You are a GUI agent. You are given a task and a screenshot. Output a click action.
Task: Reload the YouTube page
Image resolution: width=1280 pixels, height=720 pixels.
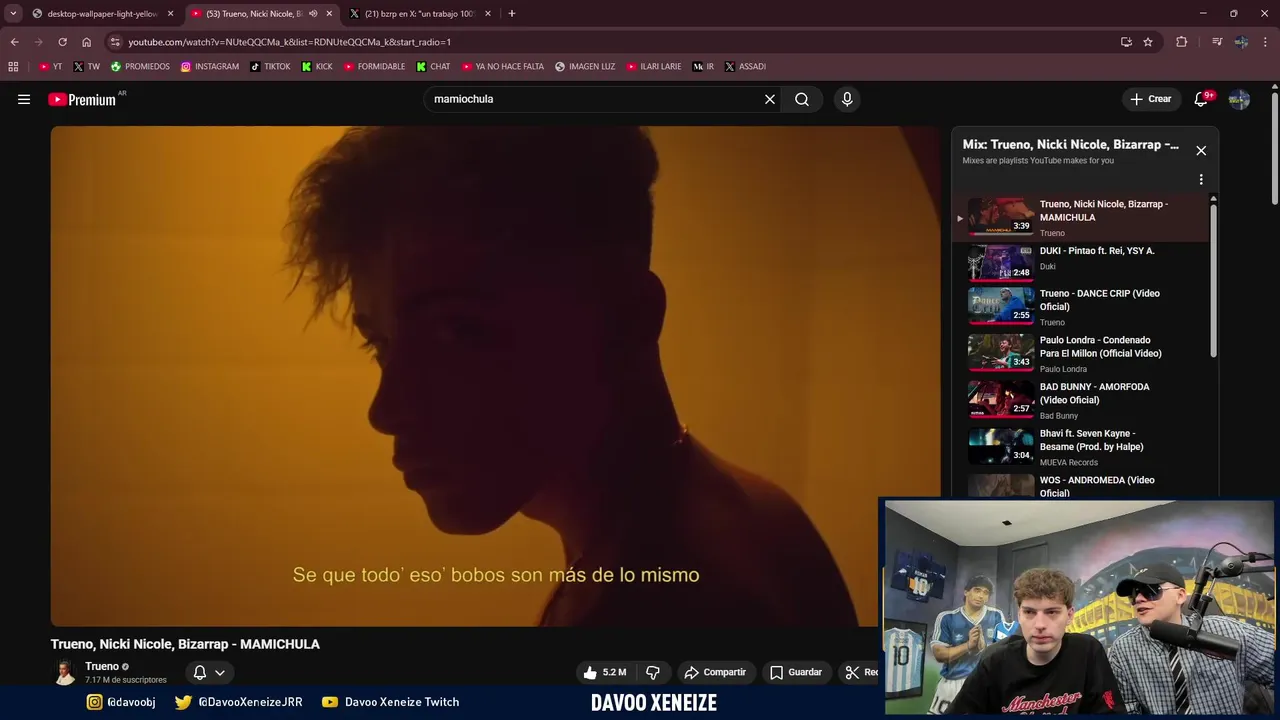coord(62,42)
